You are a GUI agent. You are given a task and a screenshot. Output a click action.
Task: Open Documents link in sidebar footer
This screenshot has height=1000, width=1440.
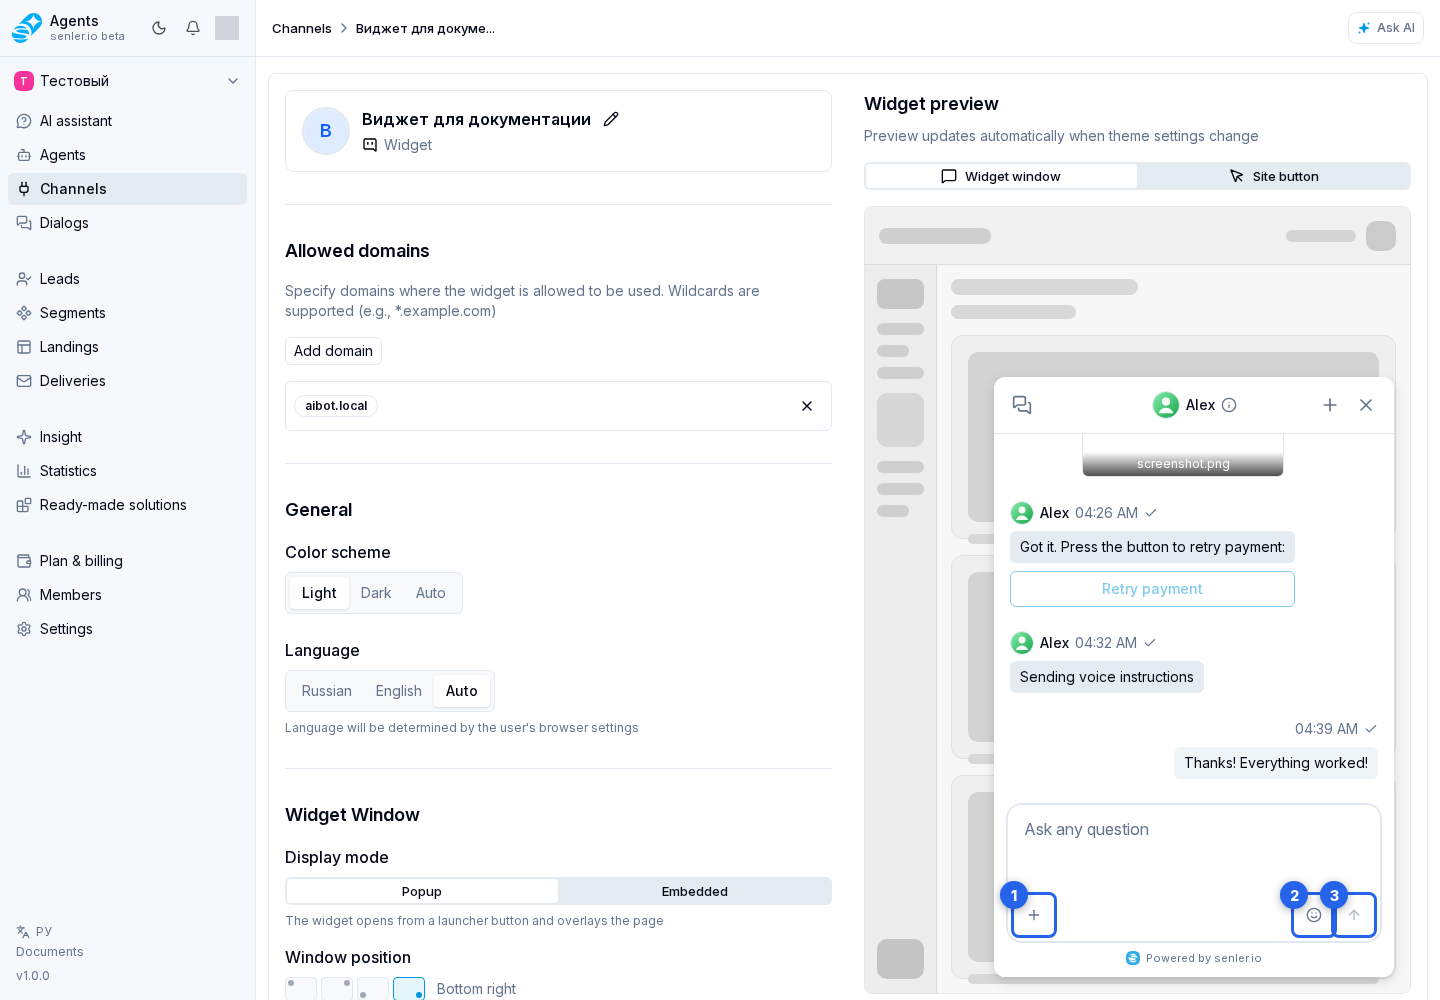50,952
